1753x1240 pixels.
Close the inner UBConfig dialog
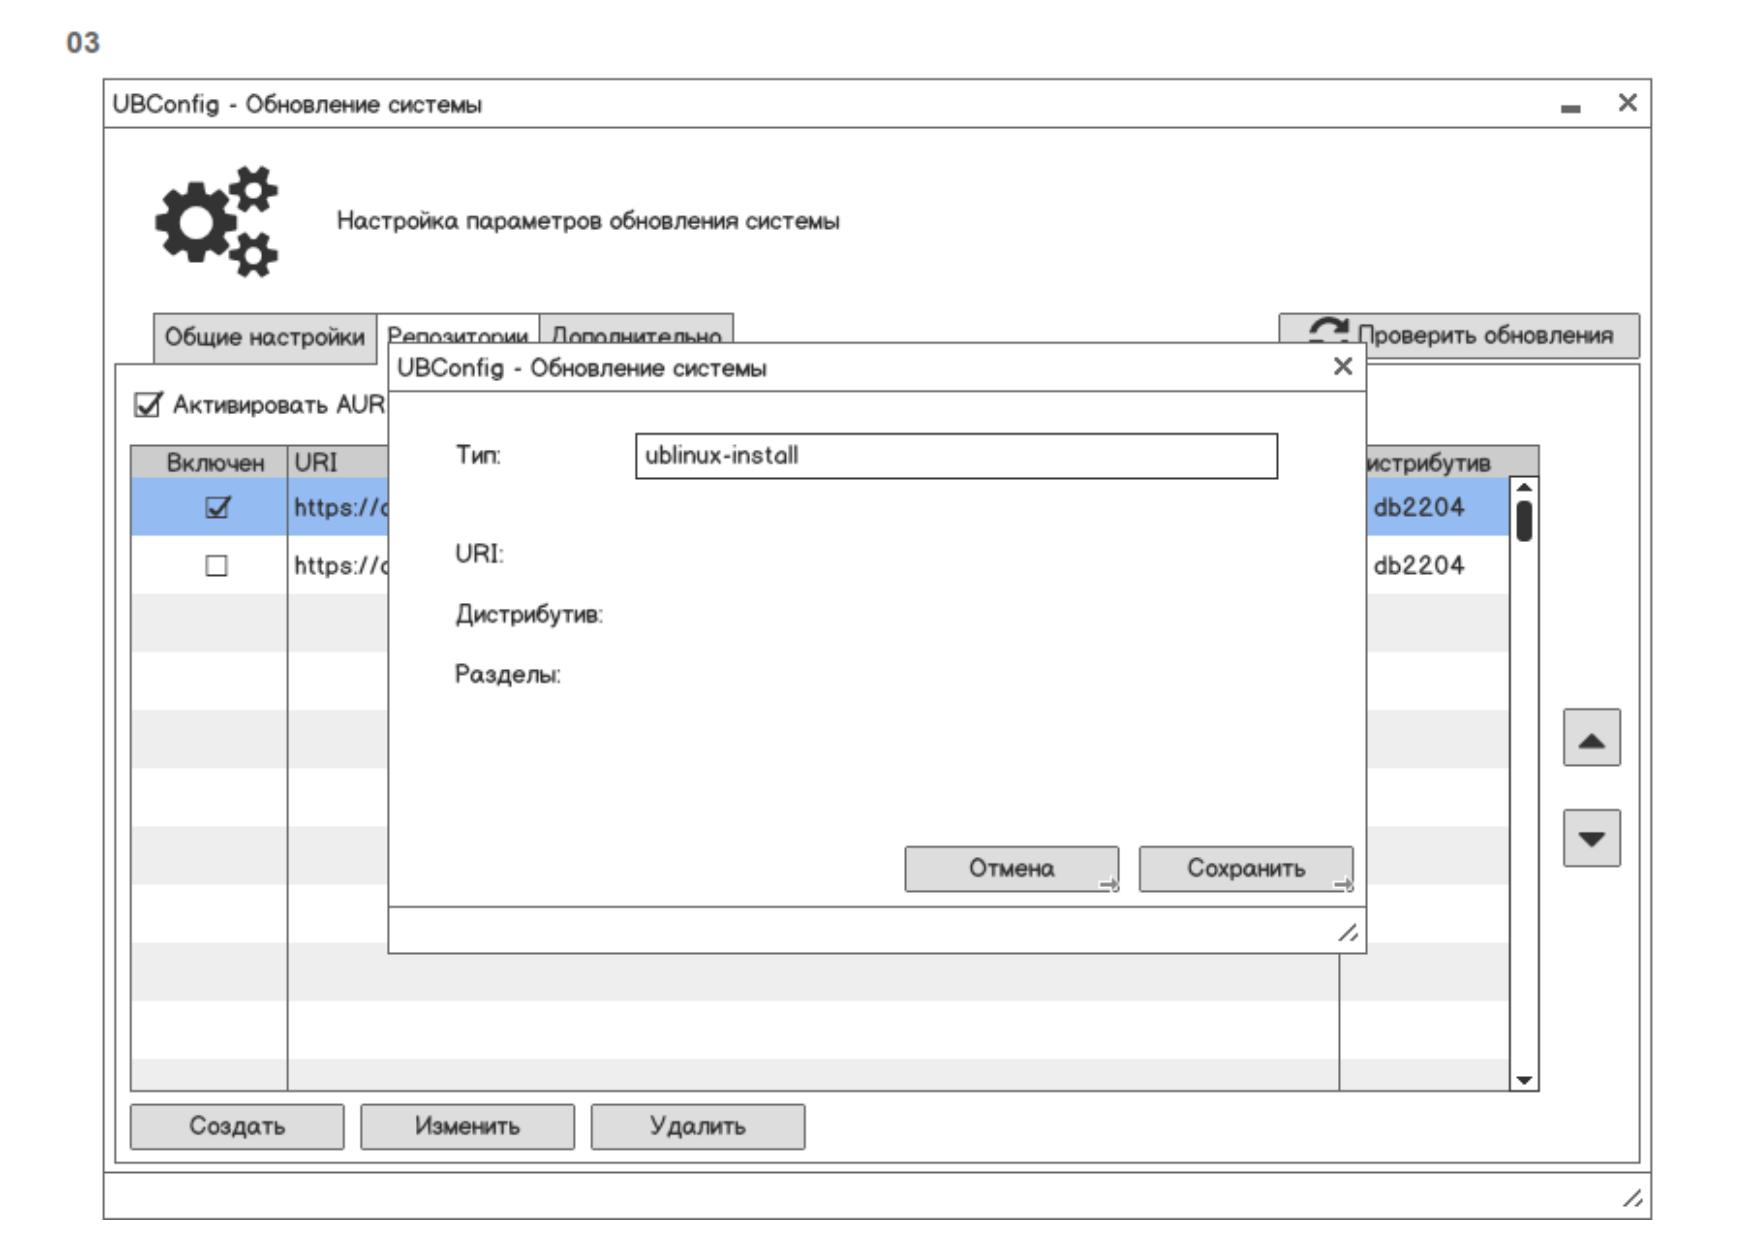pos(1342,367)
